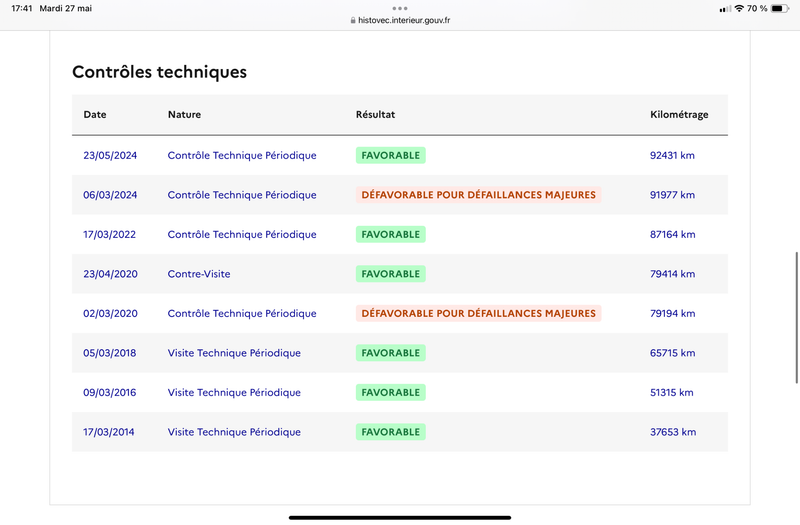The image size is (800, 525).
Task: Click the Contre-Visite entry text
Action: click(x=199, y=274)
